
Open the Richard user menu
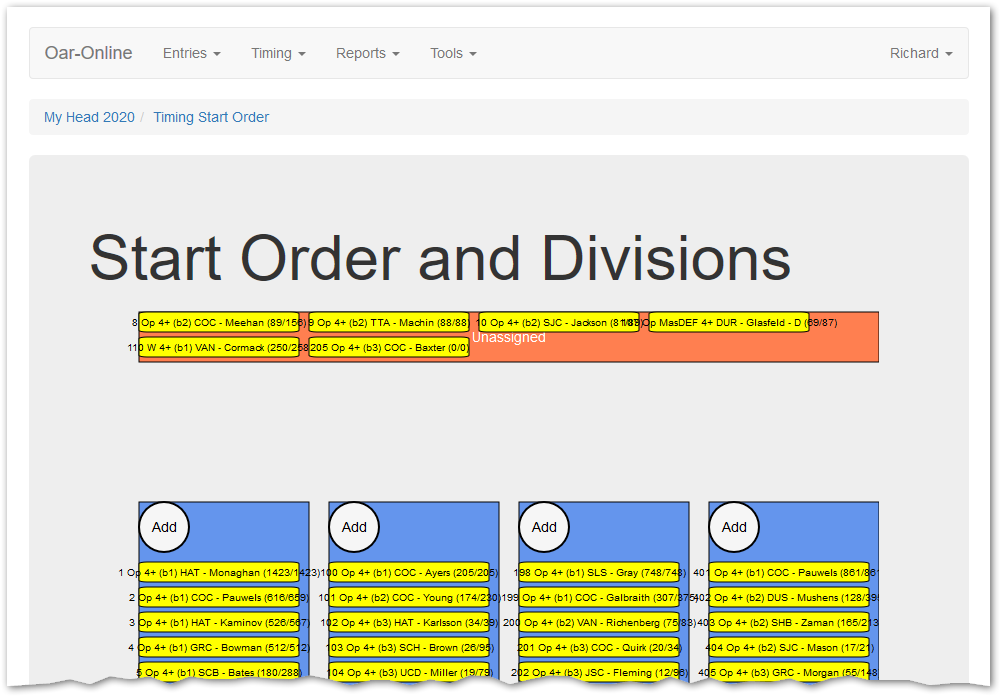[920, 53]
